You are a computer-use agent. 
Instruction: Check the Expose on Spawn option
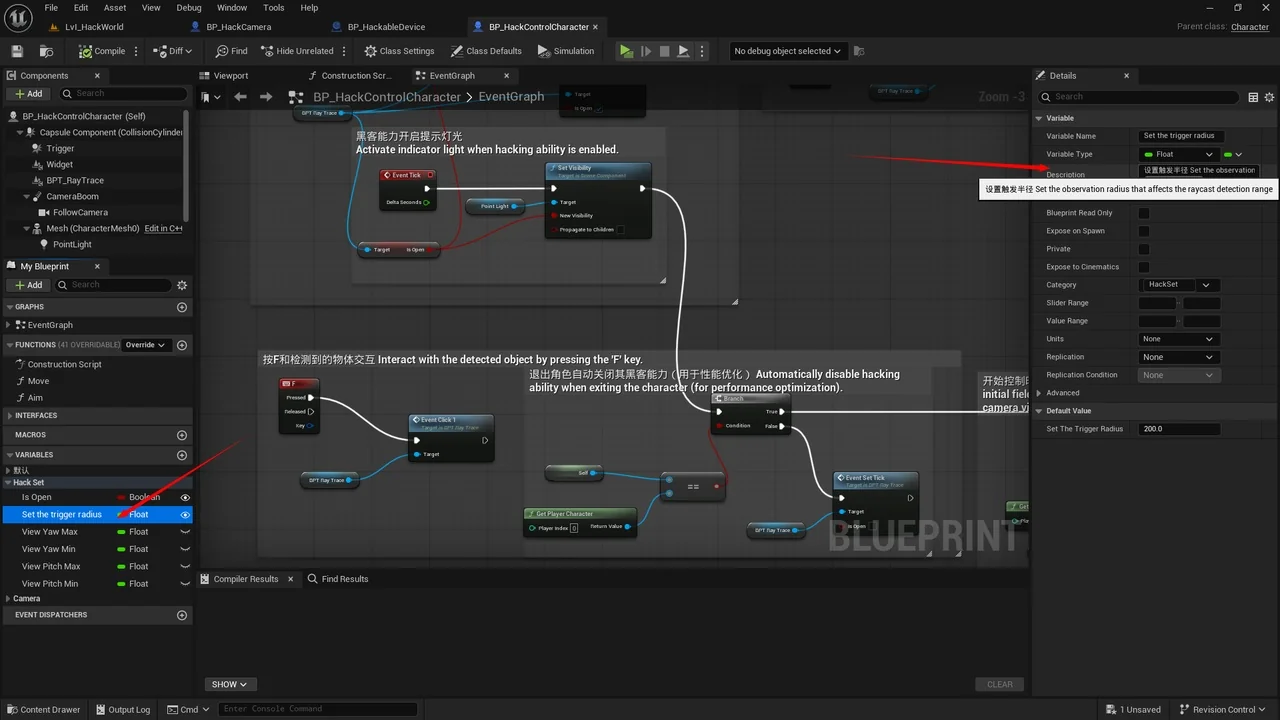click(x=1144, y=231)
